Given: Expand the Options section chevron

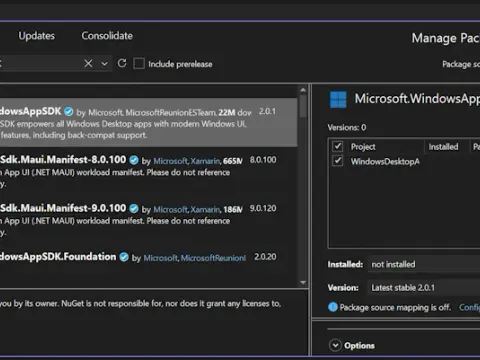Looking at the screenshot, I should click(335, 345).
